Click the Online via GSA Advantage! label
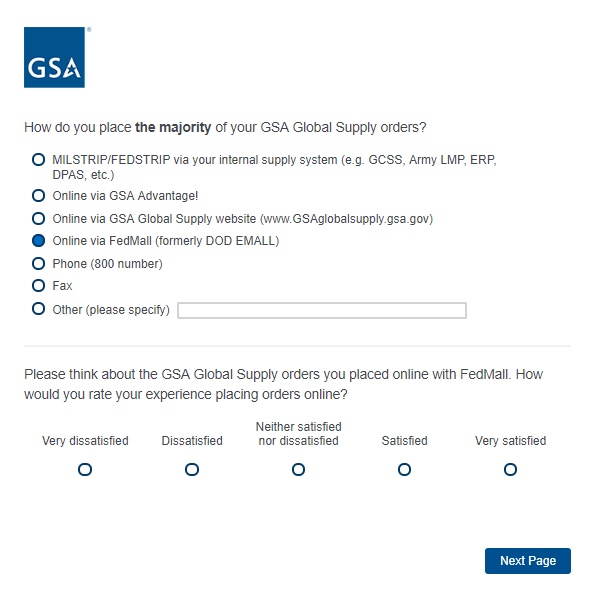 (x=125, y=196)
